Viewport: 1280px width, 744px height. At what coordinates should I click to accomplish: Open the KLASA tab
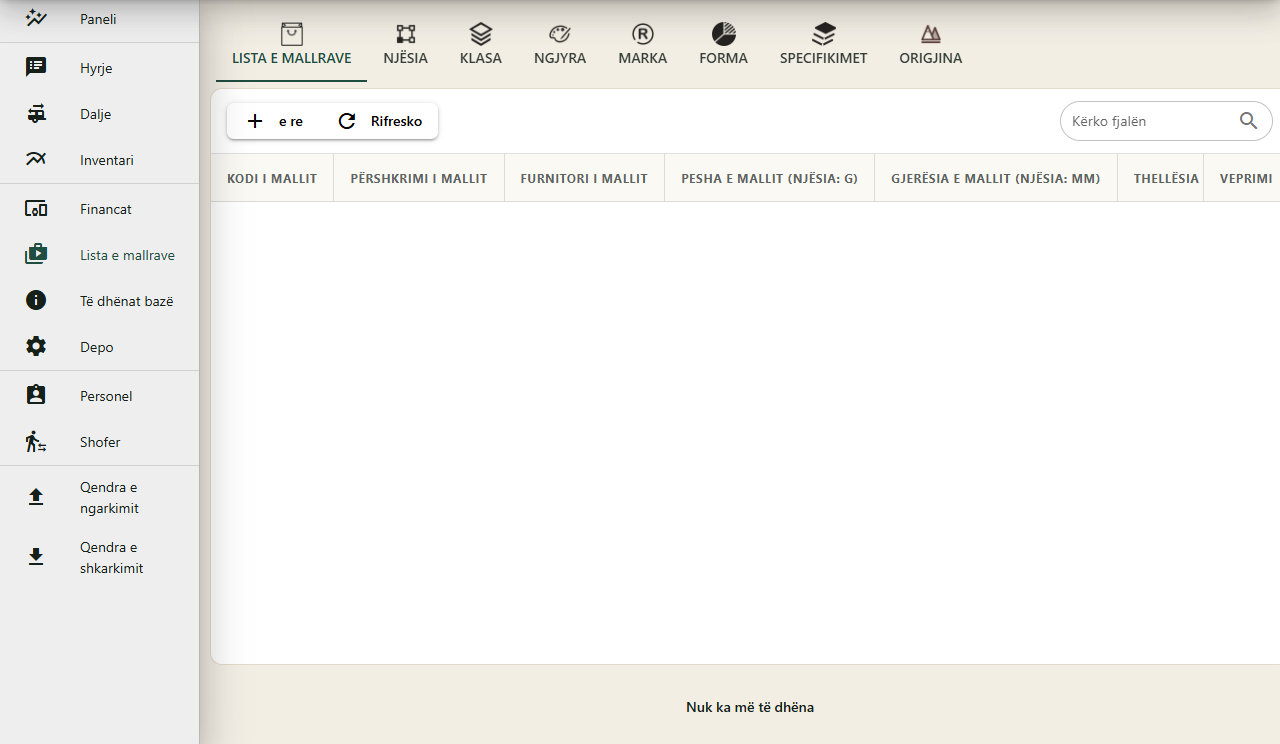481,47
